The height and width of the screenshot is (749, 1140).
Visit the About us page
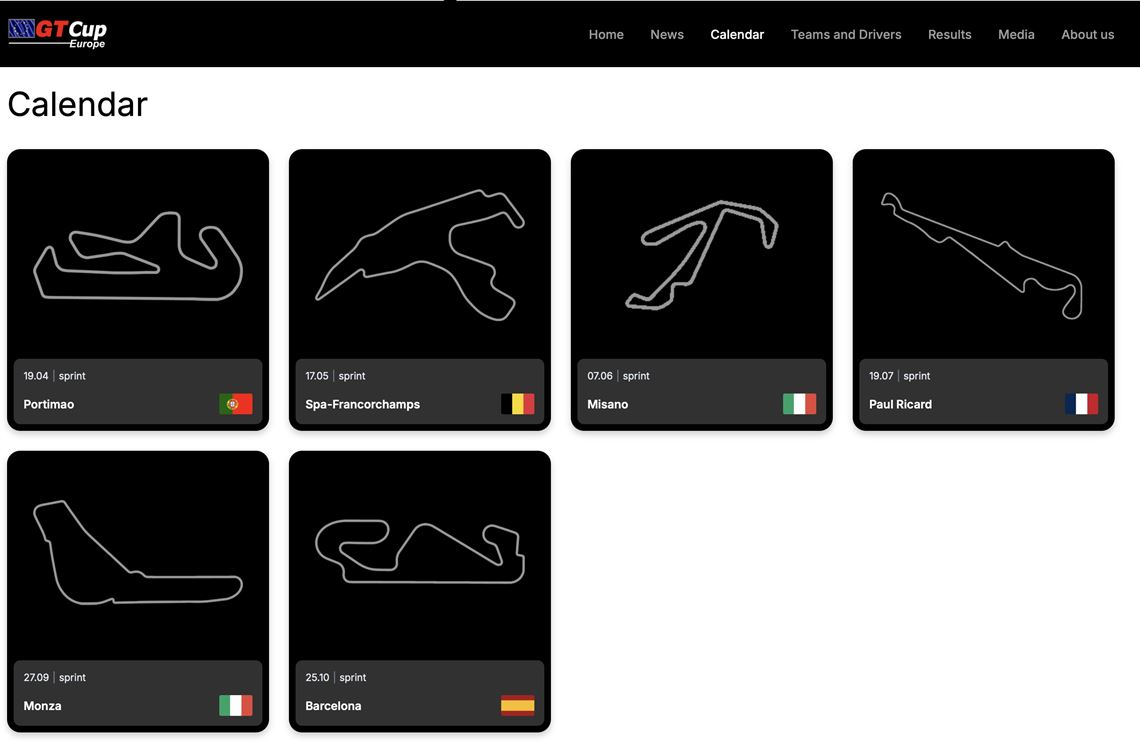tap(1088, 34)
